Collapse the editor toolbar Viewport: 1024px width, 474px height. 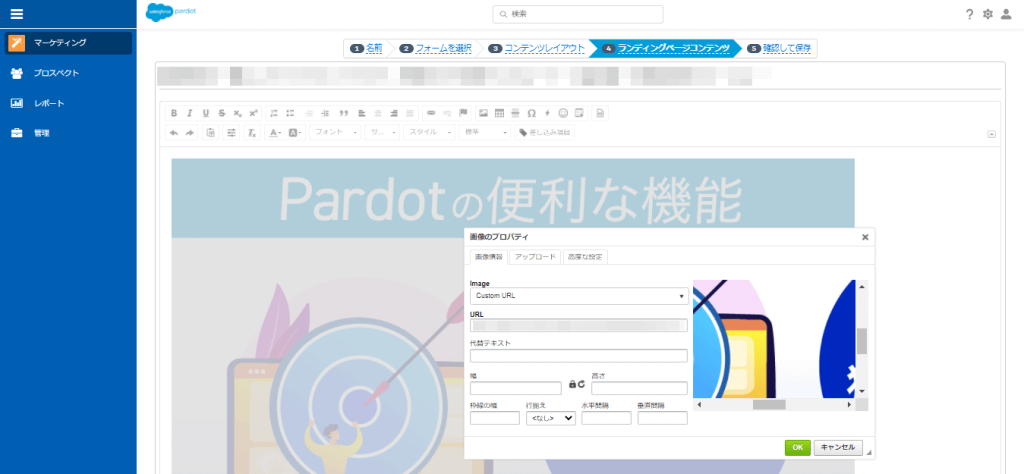pyautogui.click(x=991, y=134)
